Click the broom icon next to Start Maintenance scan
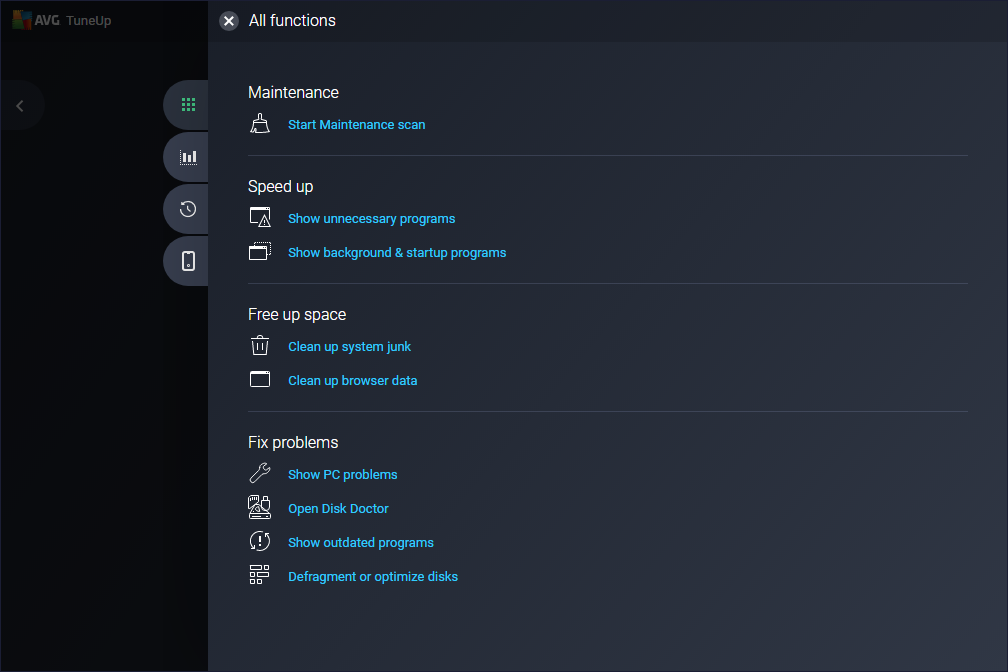Screen dimensions: 1008x672 [x=260, y=123]
